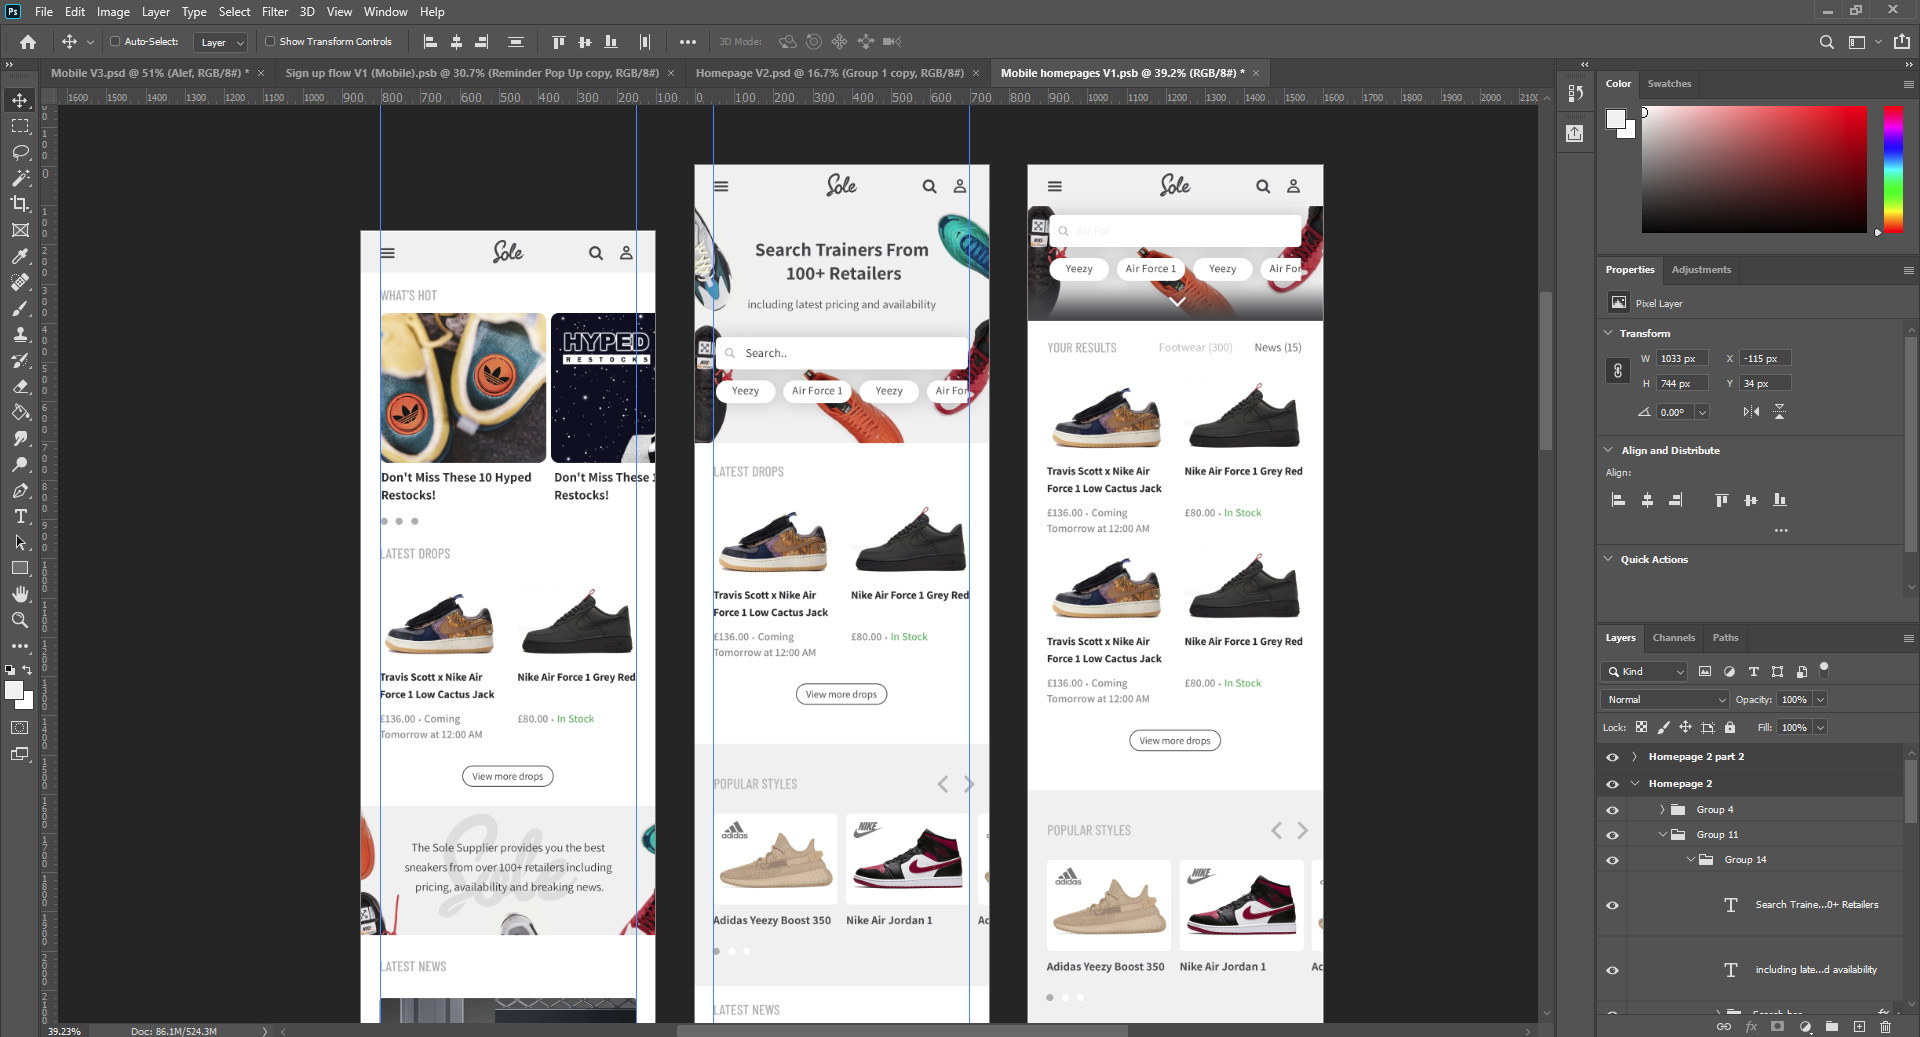Toggle the layer filter on/off switch
1920x1037 pixels.
[x=1824, y=669]
